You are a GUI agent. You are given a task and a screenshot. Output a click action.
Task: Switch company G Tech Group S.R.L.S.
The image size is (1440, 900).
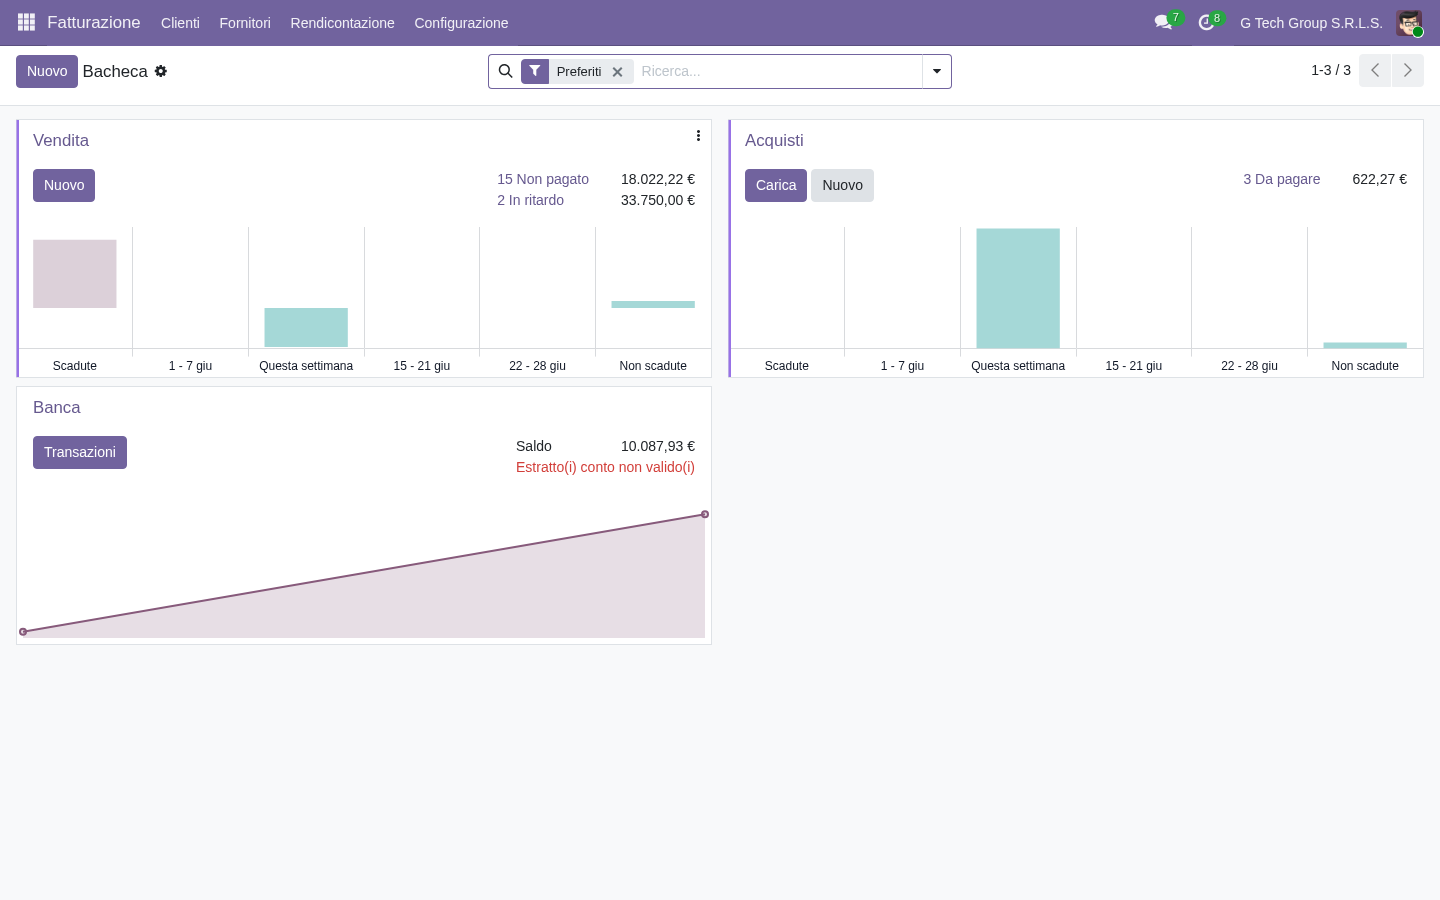pos(1311,23)
